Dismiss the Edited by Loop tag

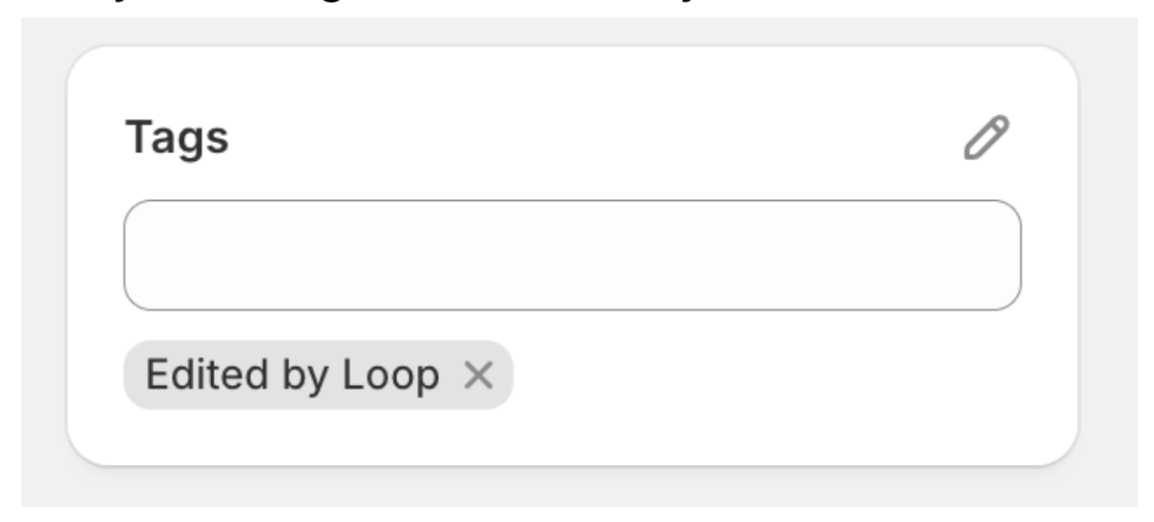coord(479,375)
